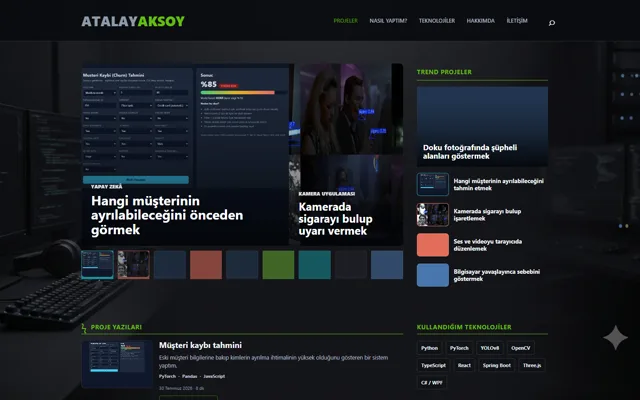Go to NASIL YAPTIM? page

388,21
